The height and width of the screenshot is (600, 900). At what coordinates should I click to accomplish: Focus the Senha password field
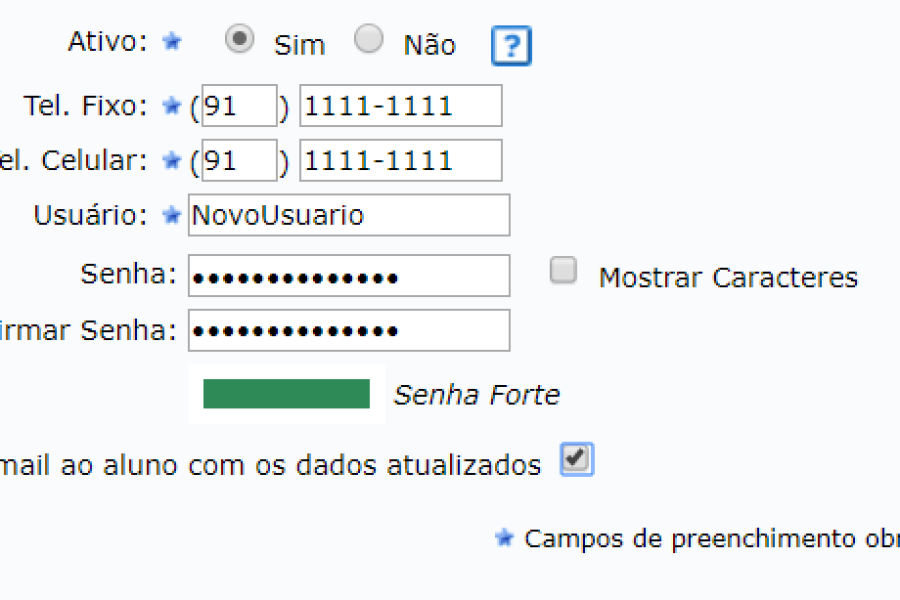point(348,276)
